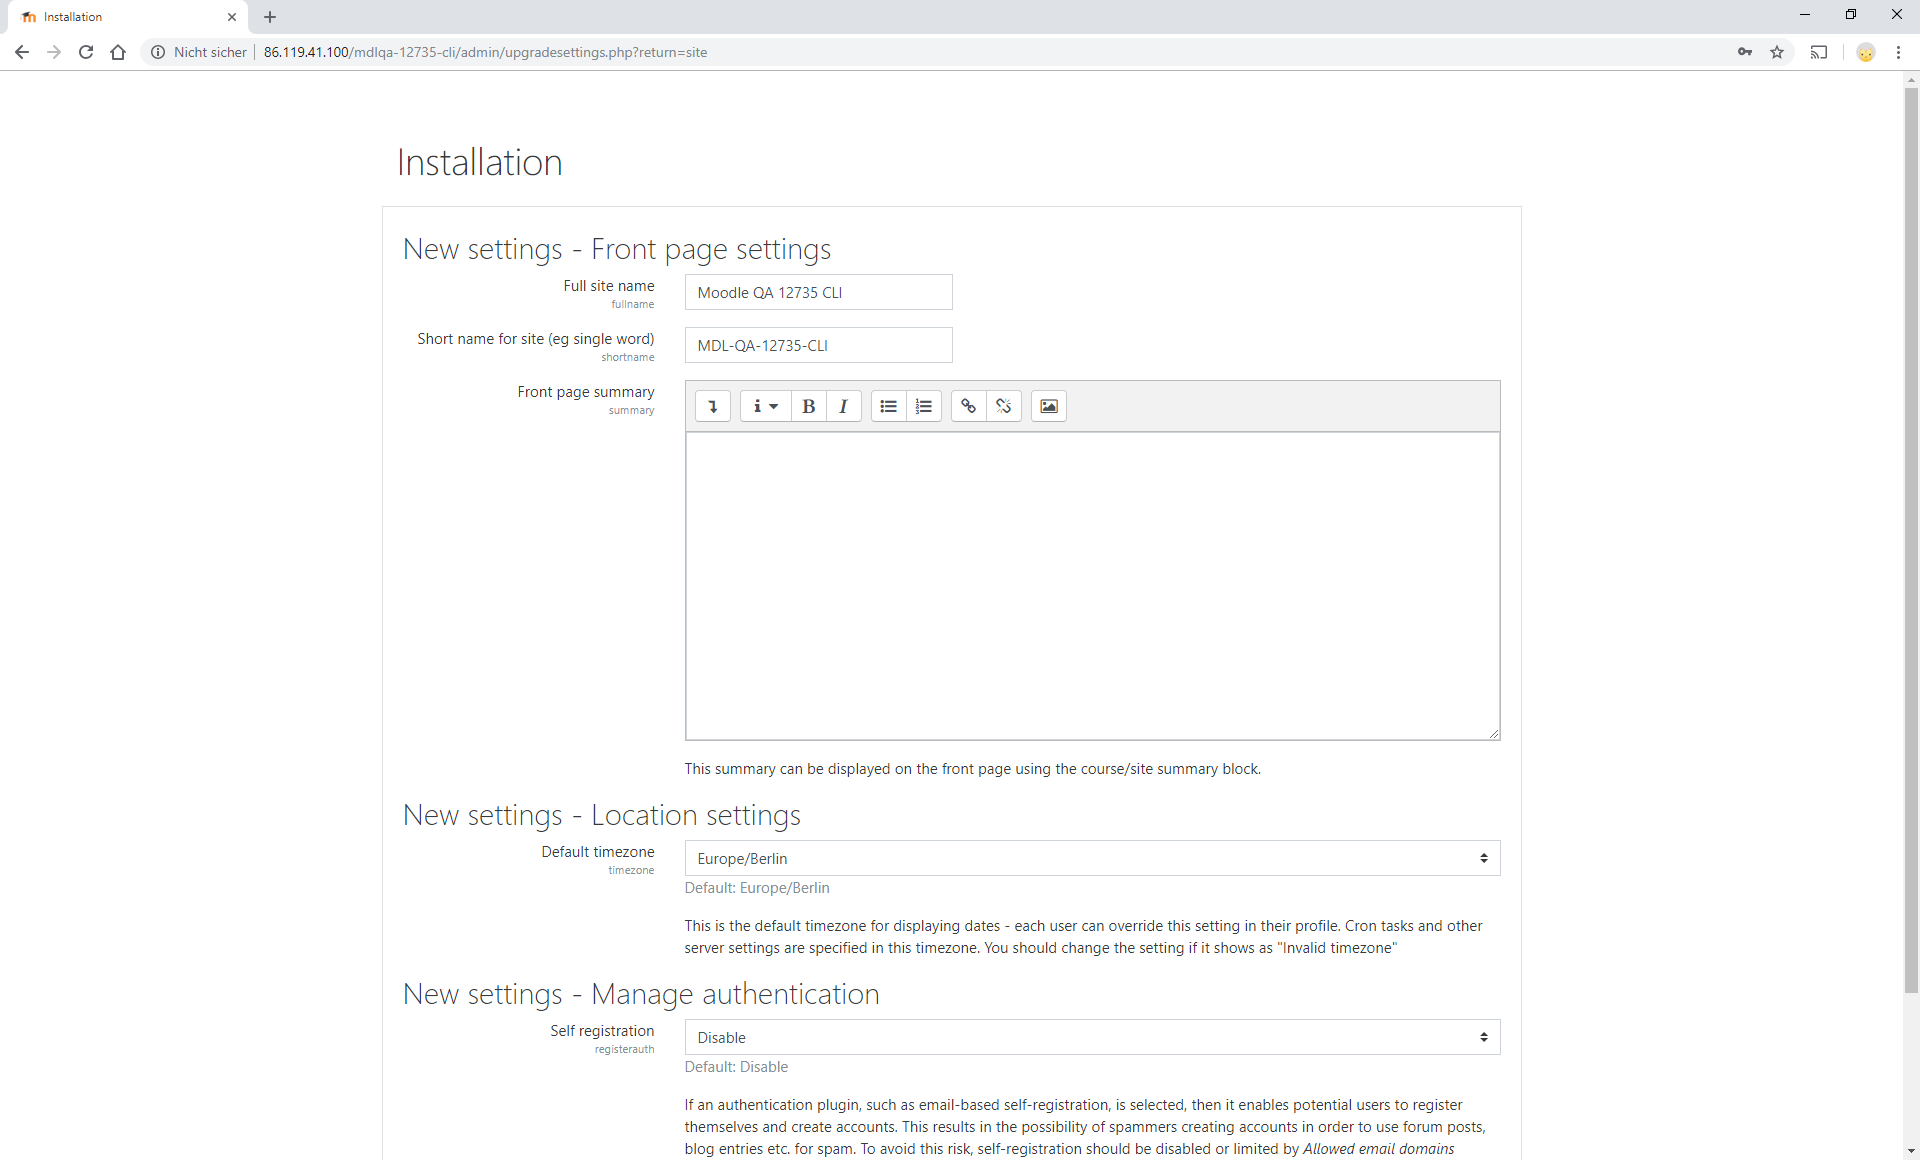
Task: Click scrollbar down arrow
Action: coord(1911,1151)
